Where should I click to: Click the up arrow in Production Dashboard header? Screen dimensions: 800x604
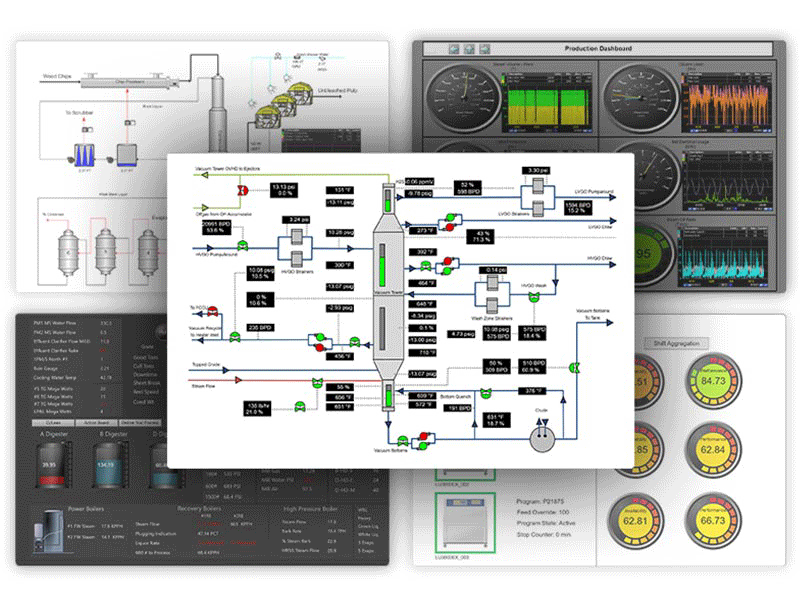tap(469, 49)
